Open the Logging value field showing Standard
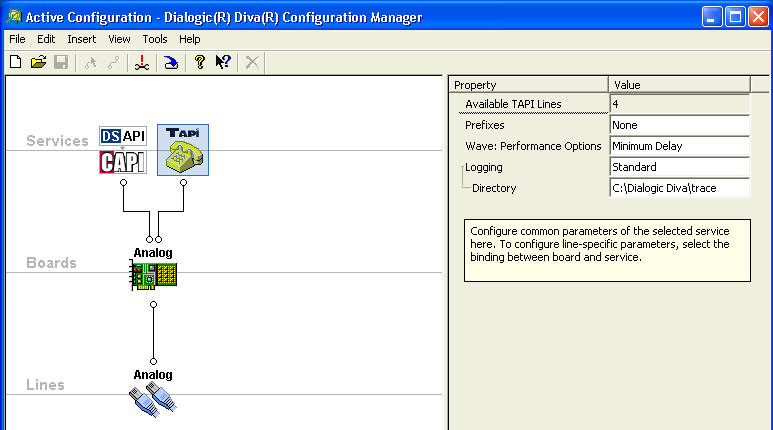The image size is (773, 430). click(679, 167)
